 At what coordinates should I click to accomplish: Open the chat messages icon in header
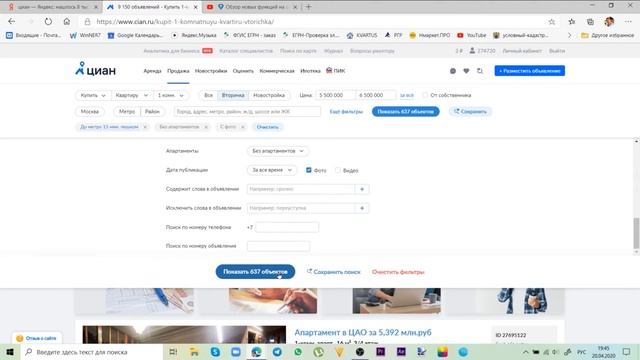point(453,71)
